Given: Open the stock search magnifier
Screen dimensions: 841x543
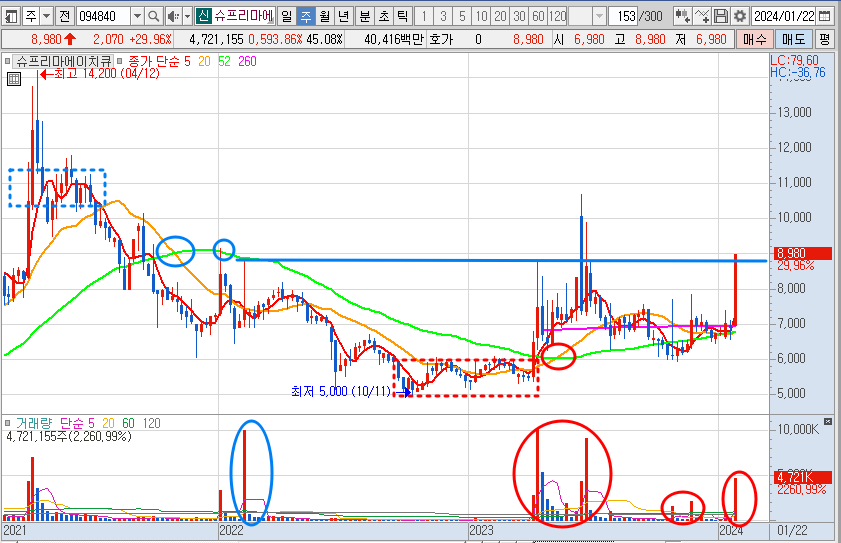Looking at the screenshot, I should pyautogui.click(x=153, y=17).
